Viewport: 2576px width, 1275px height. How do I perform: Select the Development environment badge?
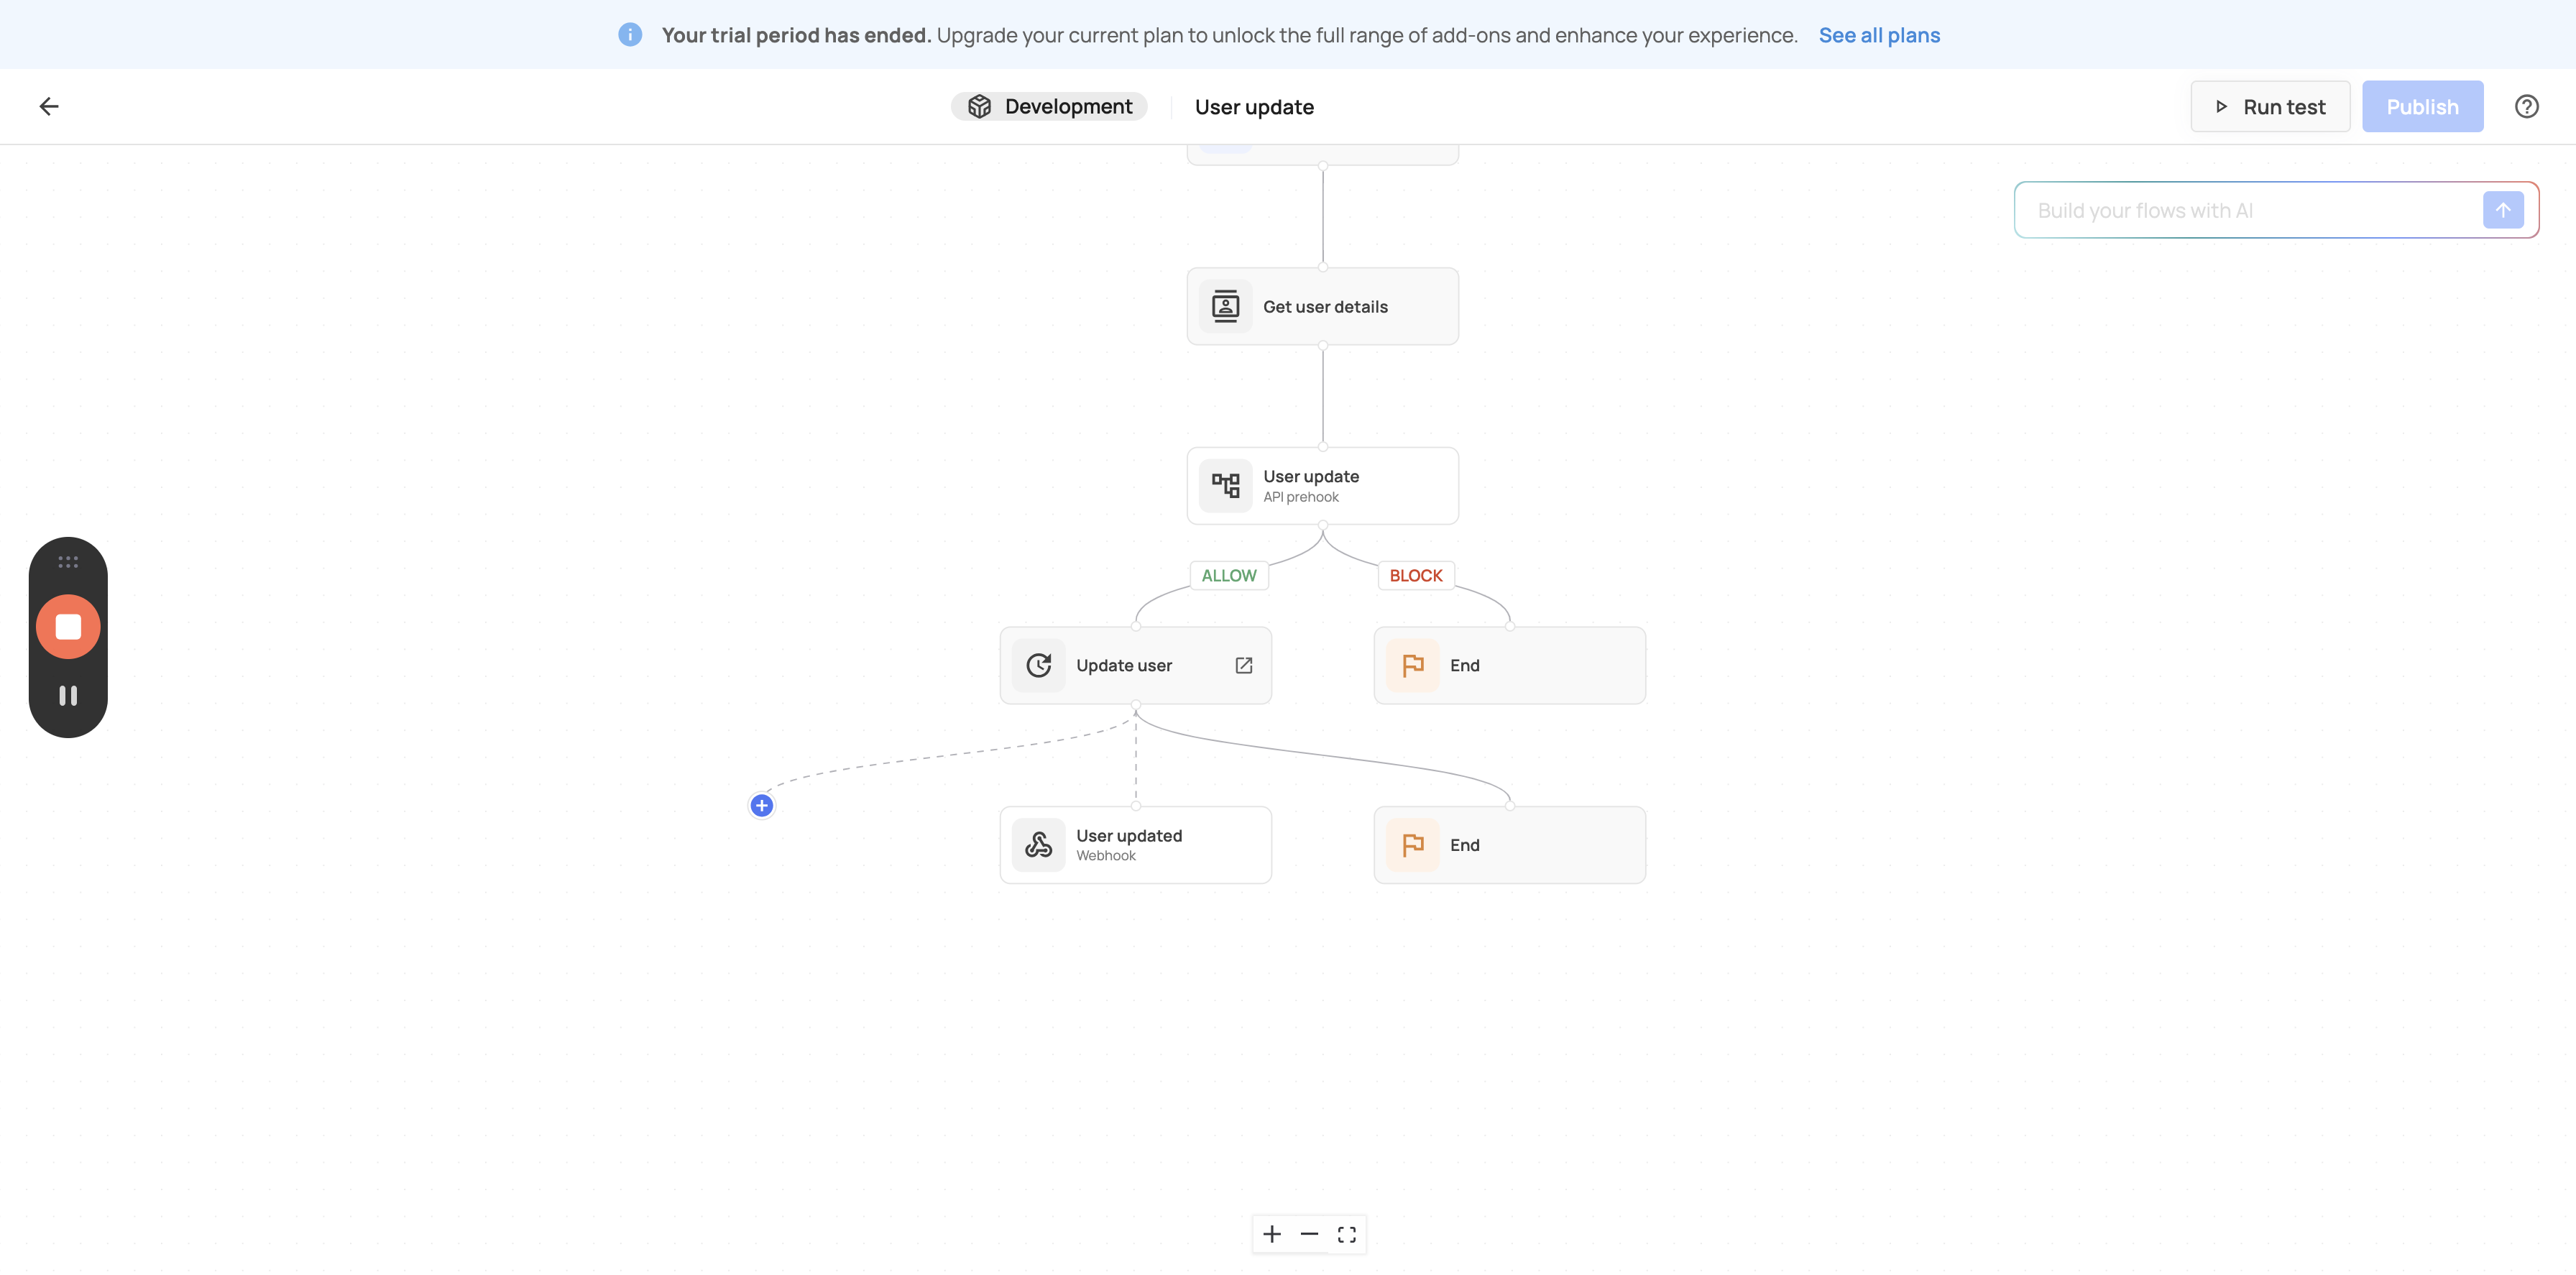(1049, 106)
